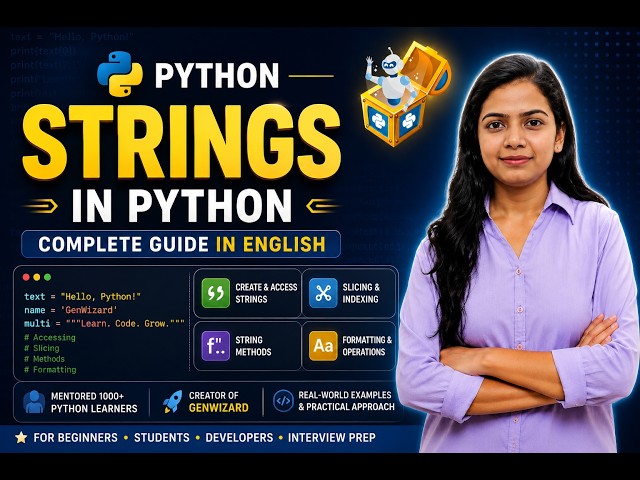The height and width of the screenshot is (480, 640).
Task: Click the orange Aa Formatting icon
Action: click(323, 346)
